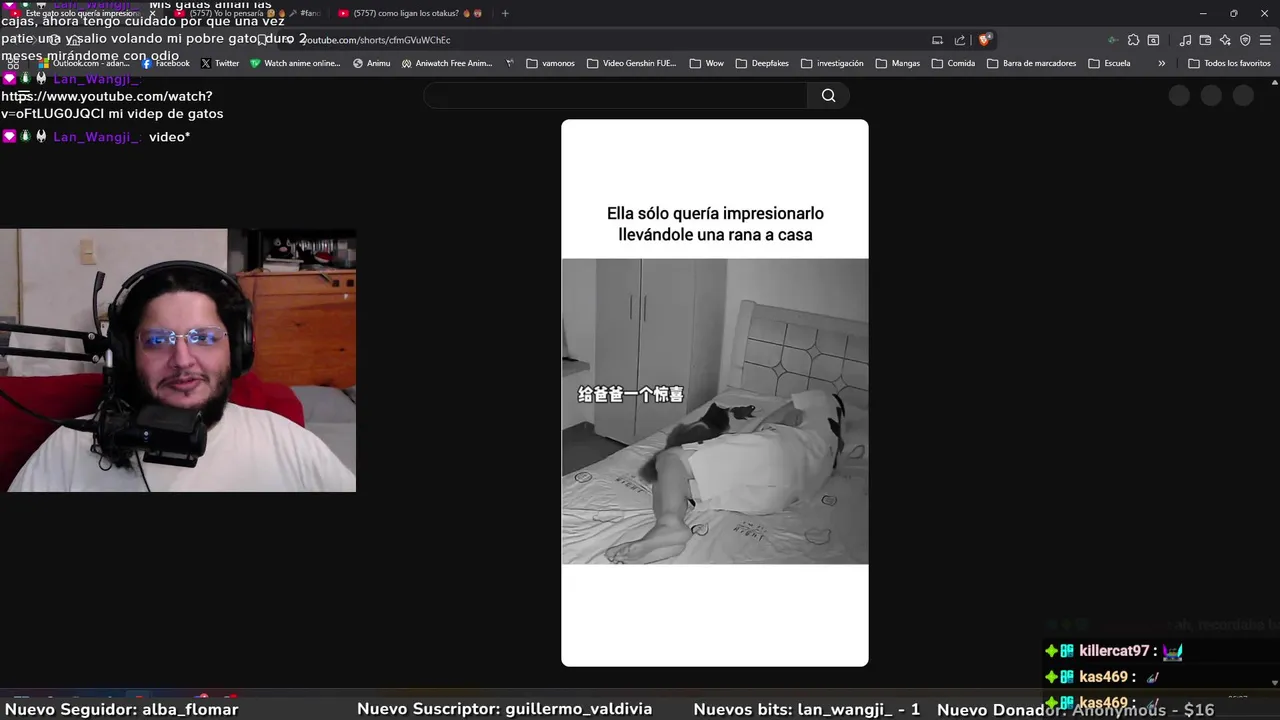Open 'Watch anime online' bookmark
Viewport: 1280px width, 720px height.
click(295, 63)
